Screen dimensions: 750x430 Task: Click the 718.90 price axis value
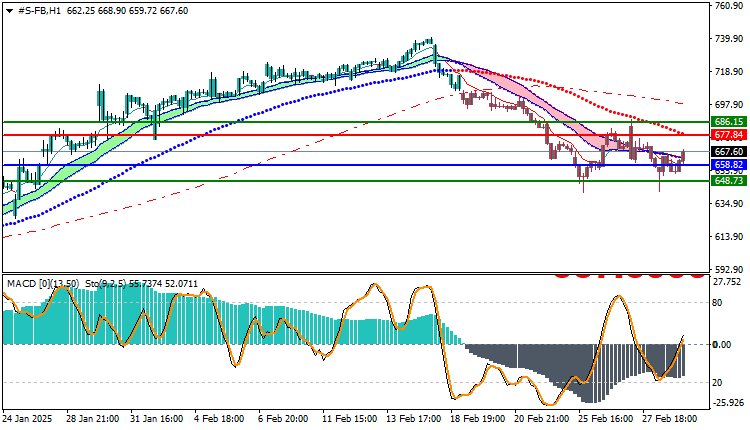[x=728, y=72]
